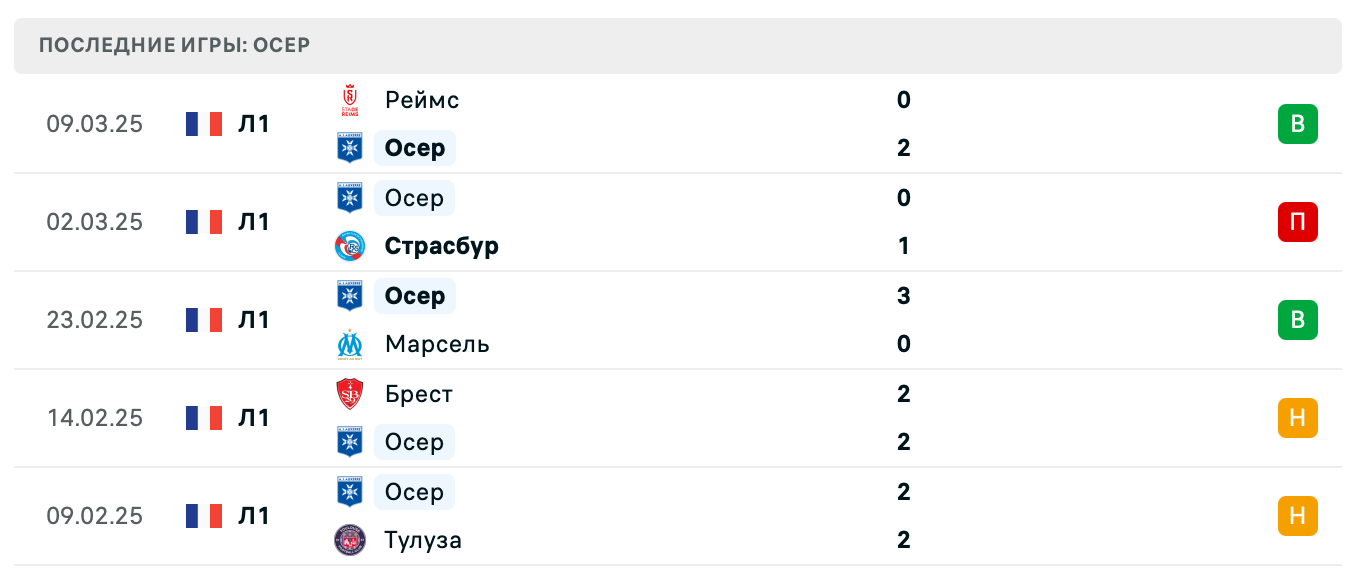Click the green В badge for the Reims match
This screenshot has width=1358, height=582.
tap(1298, 124)
